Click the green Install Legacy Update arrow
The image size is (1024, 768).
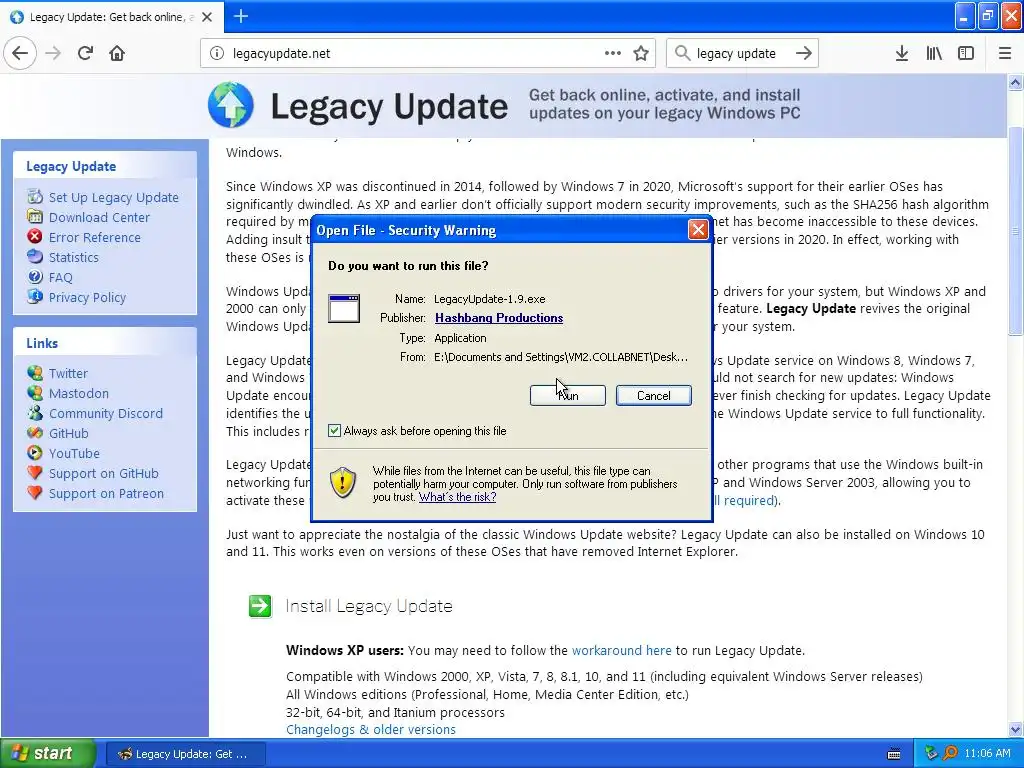(x=260, y=606)
